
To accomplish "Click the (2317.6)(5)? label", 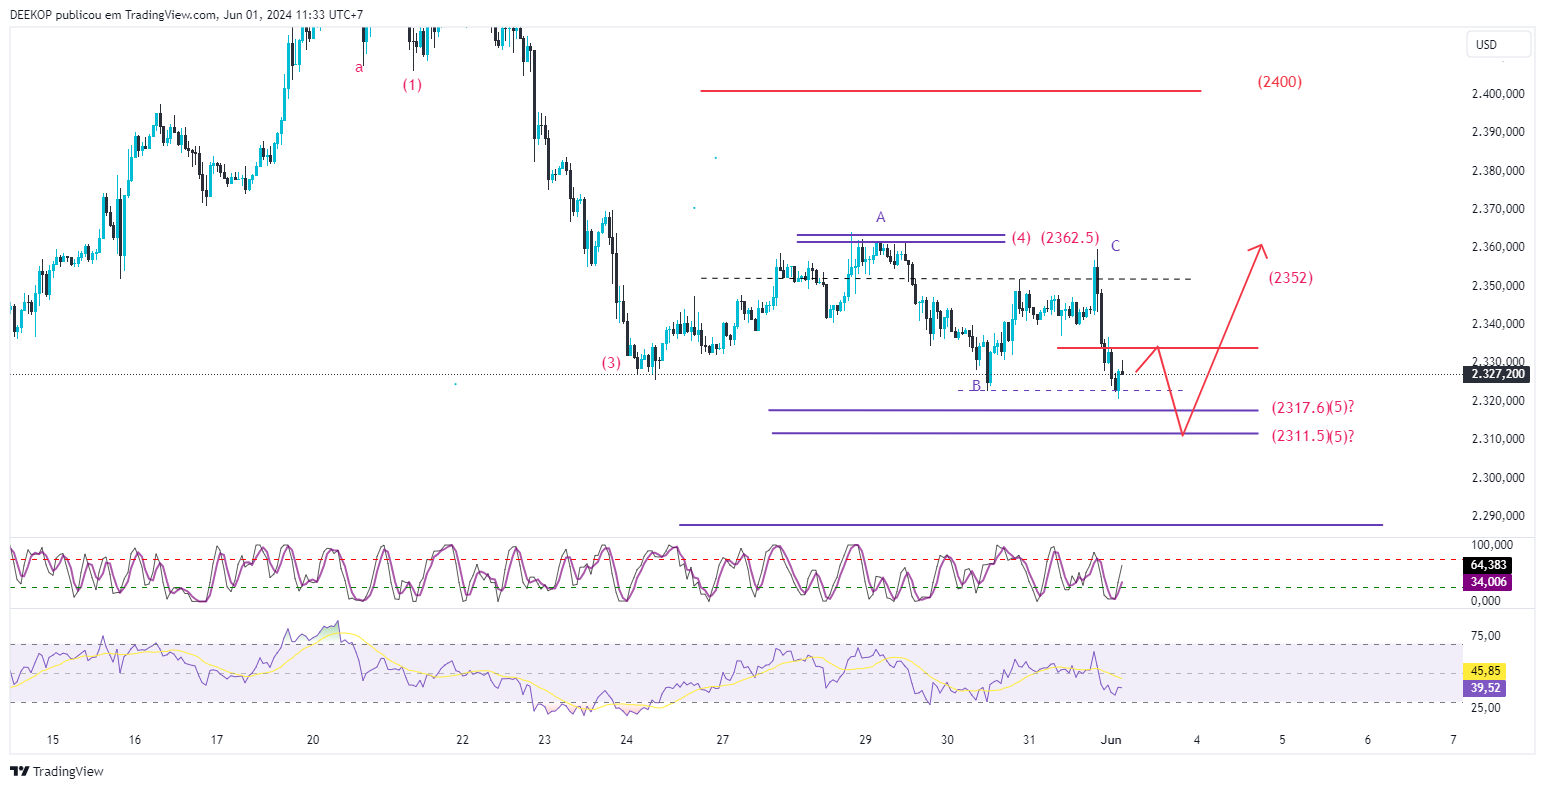I will [1313, 408].
